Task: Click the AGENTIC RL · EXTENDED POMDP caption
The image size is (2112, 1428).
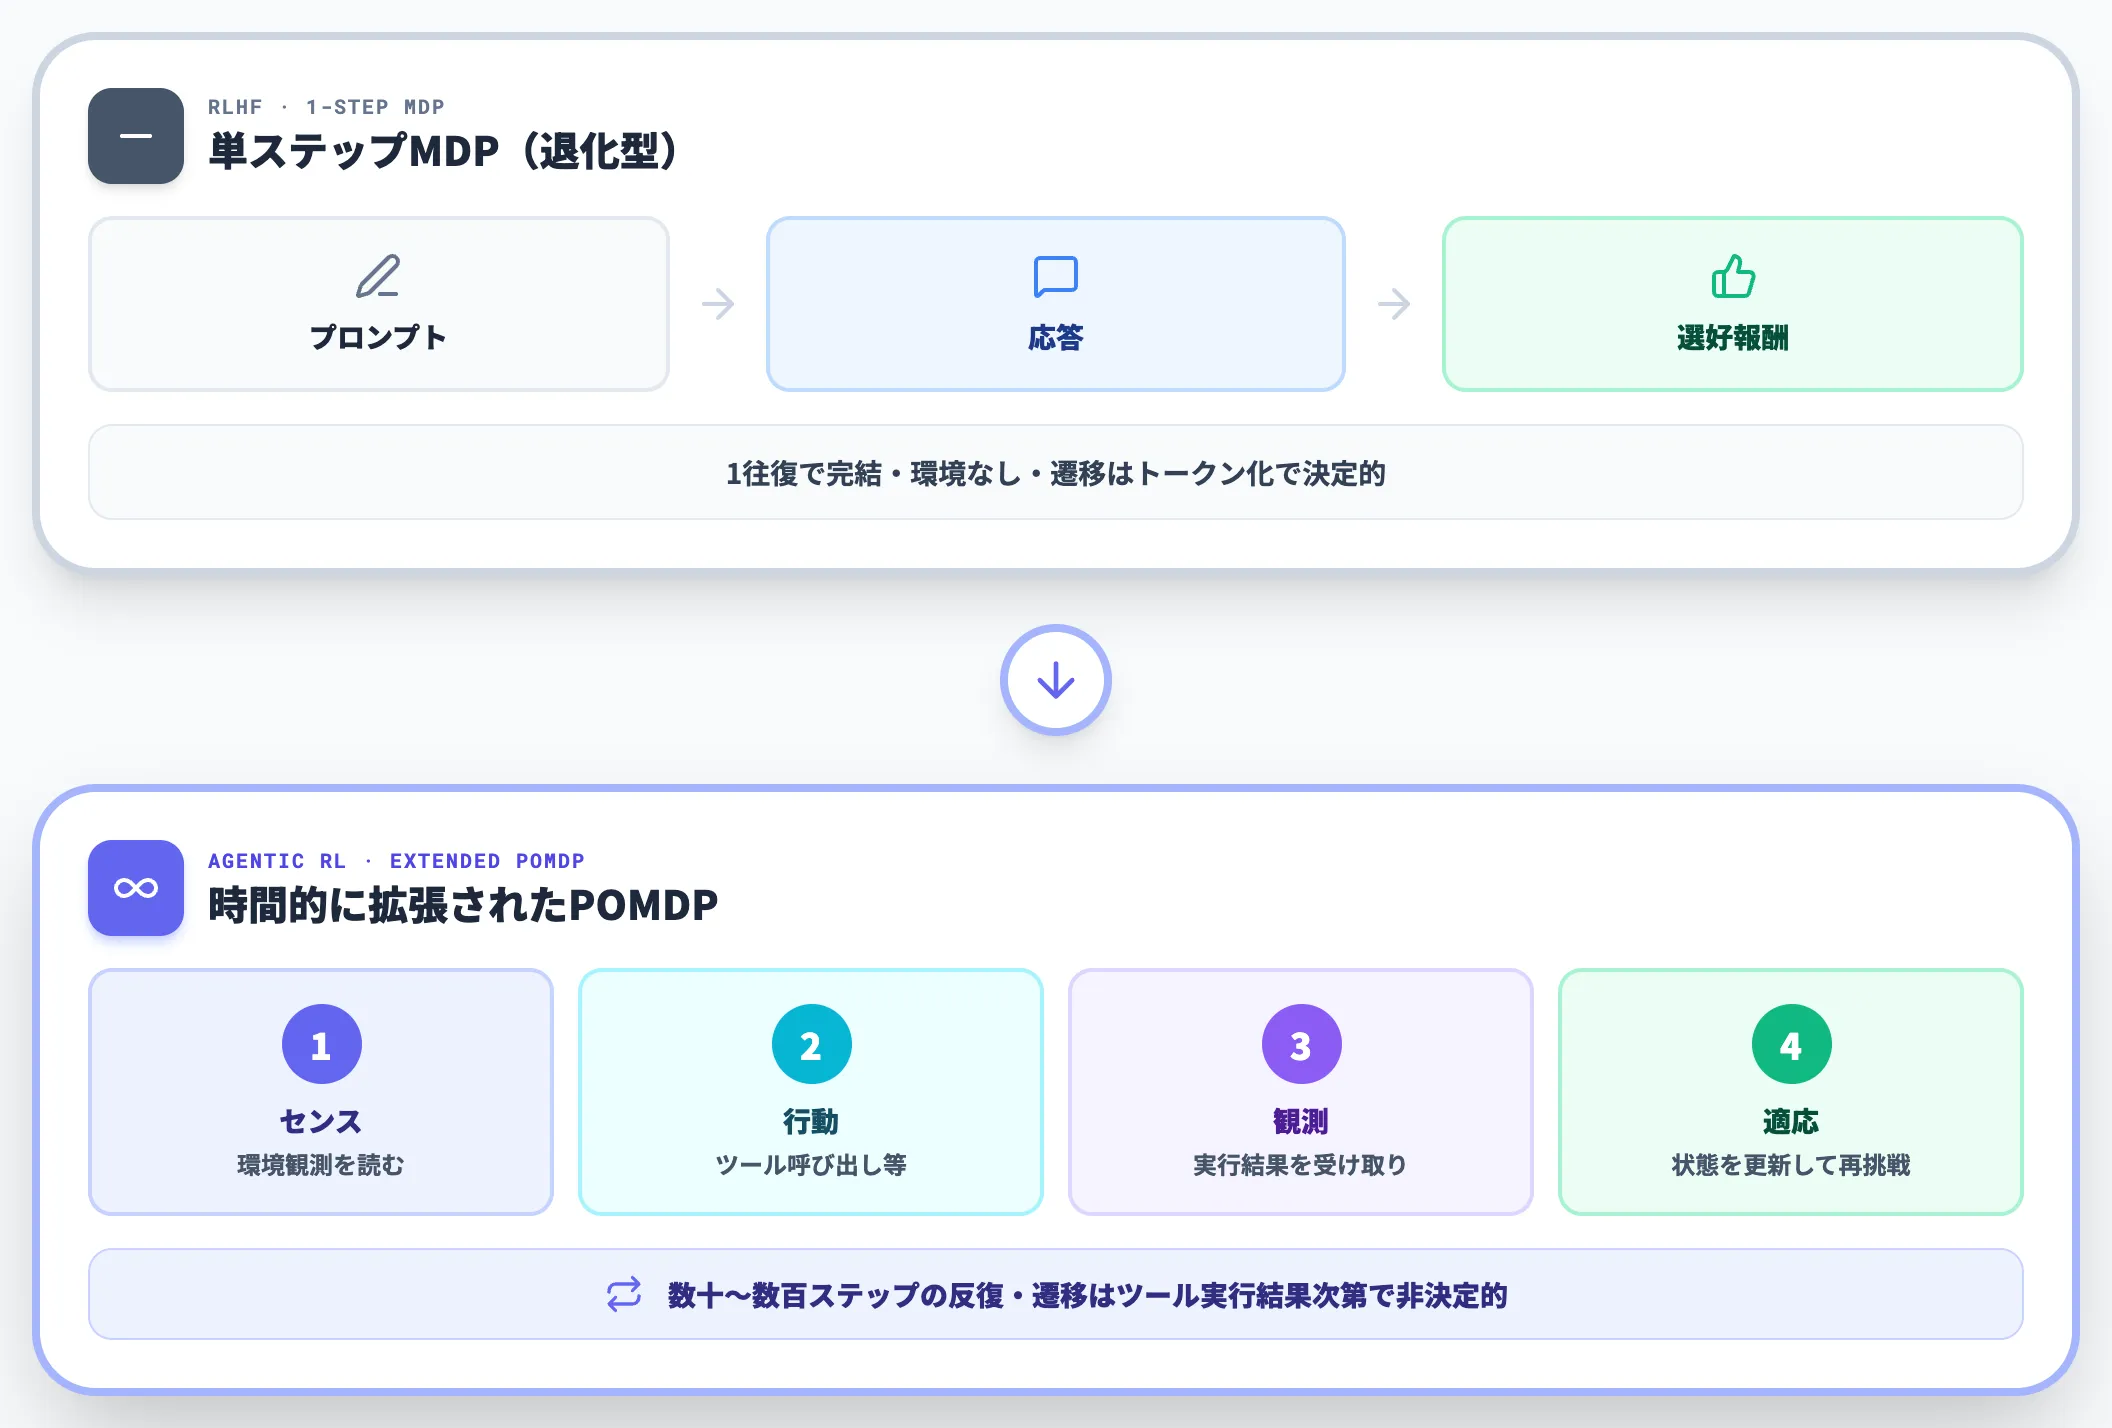Action: tap(396, 861)
